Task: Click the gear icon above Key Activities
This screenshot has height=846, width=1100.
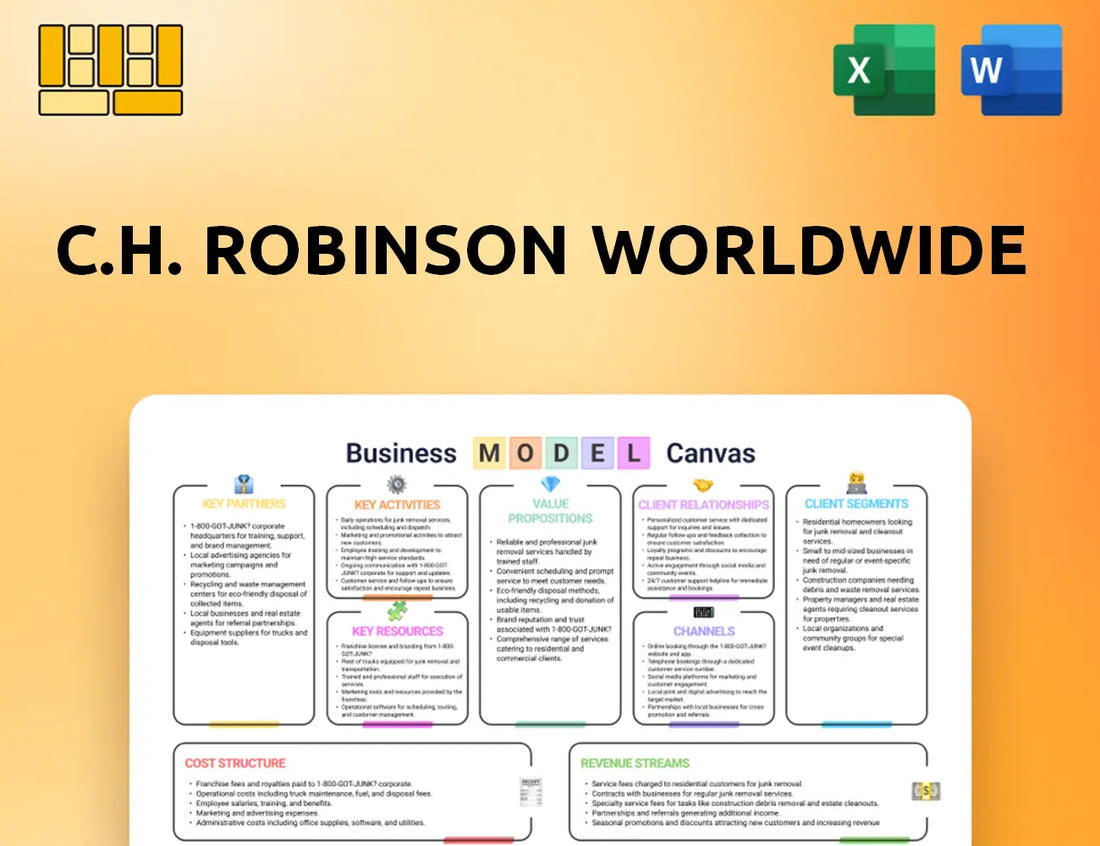Action: coord(396,484)
